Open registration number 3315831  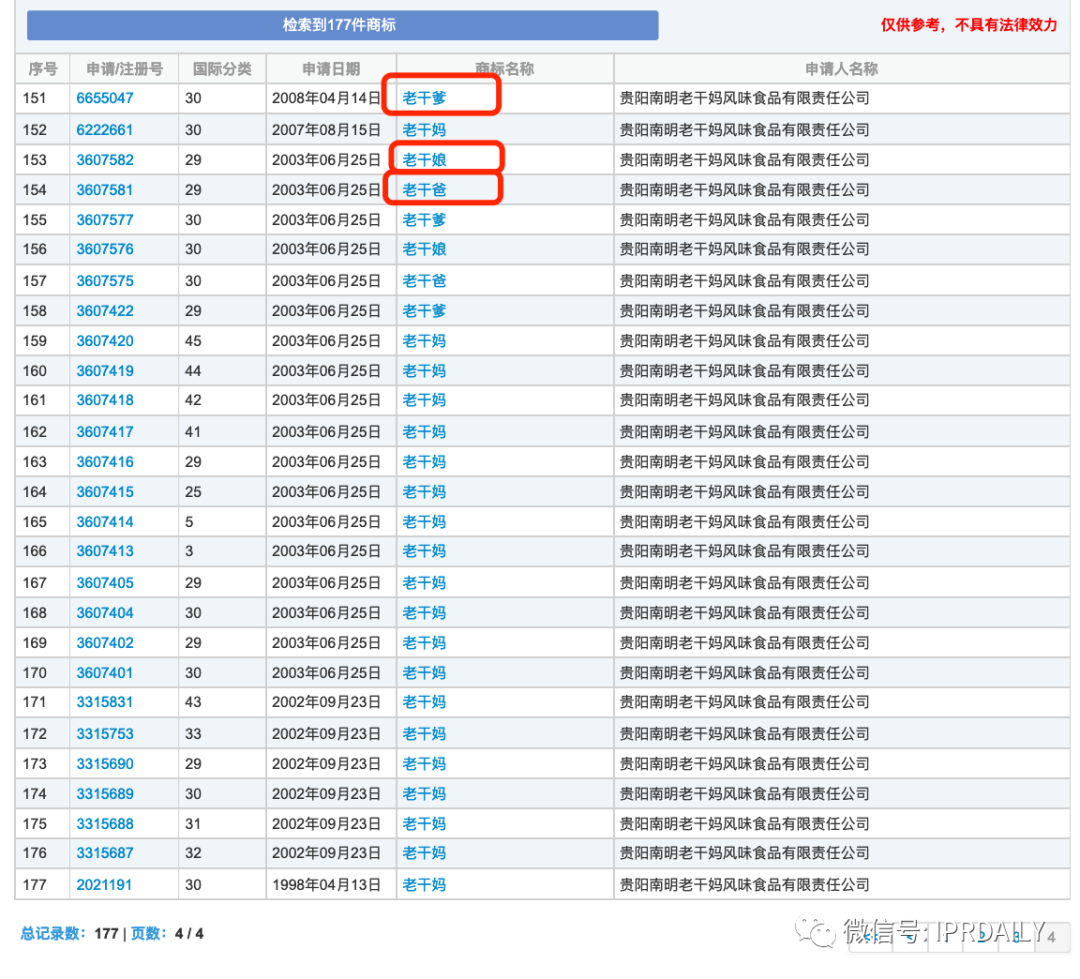(x=105, y=702)
